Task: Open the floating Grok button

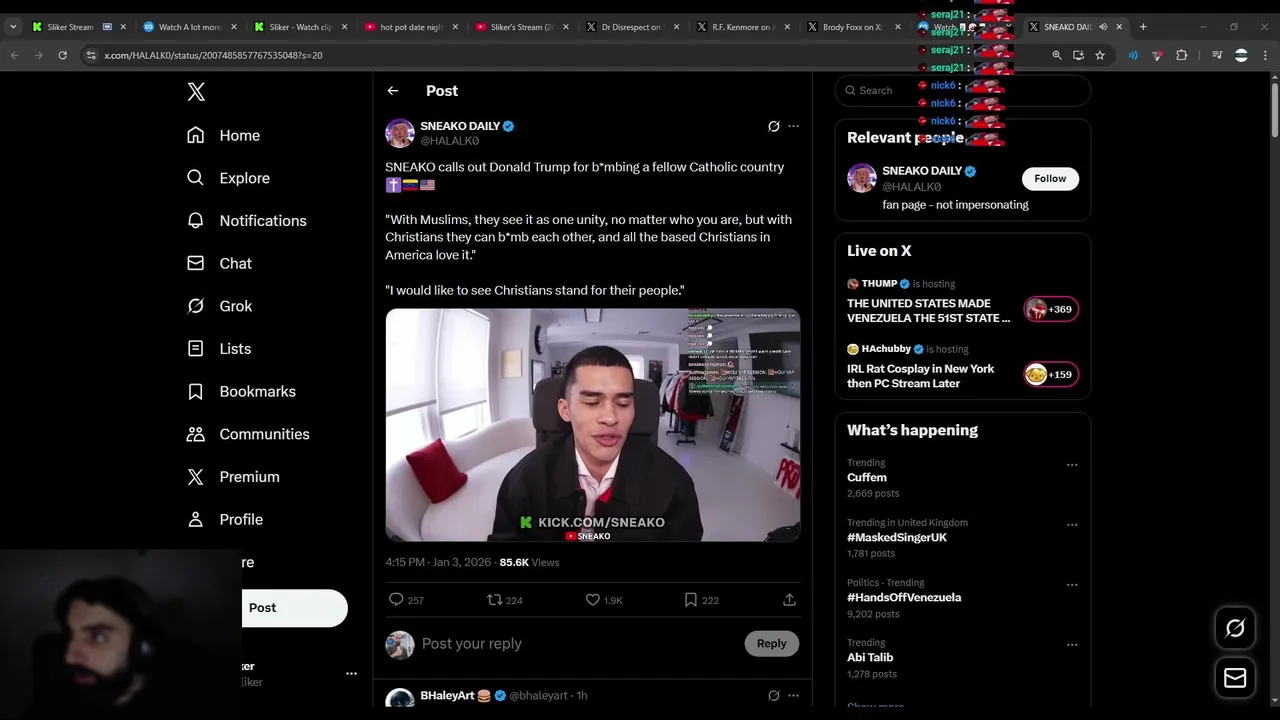Action: pyautogui.click(x=1235, y=628)
